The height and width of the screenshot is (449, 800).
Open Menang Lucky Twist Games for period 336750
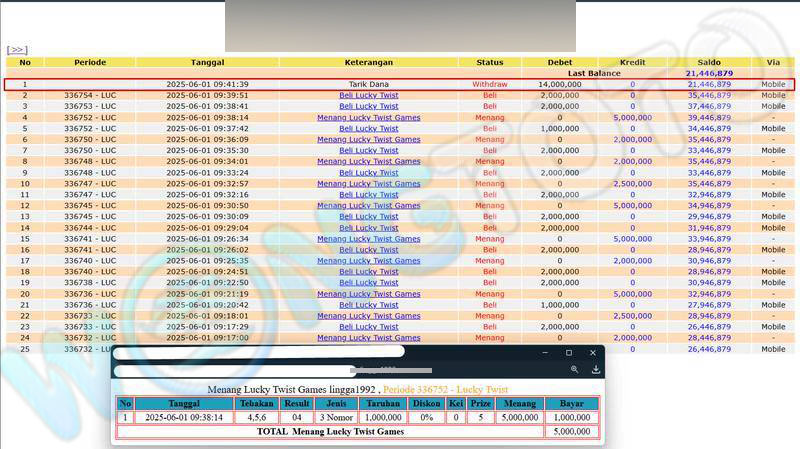click(368, 140)
